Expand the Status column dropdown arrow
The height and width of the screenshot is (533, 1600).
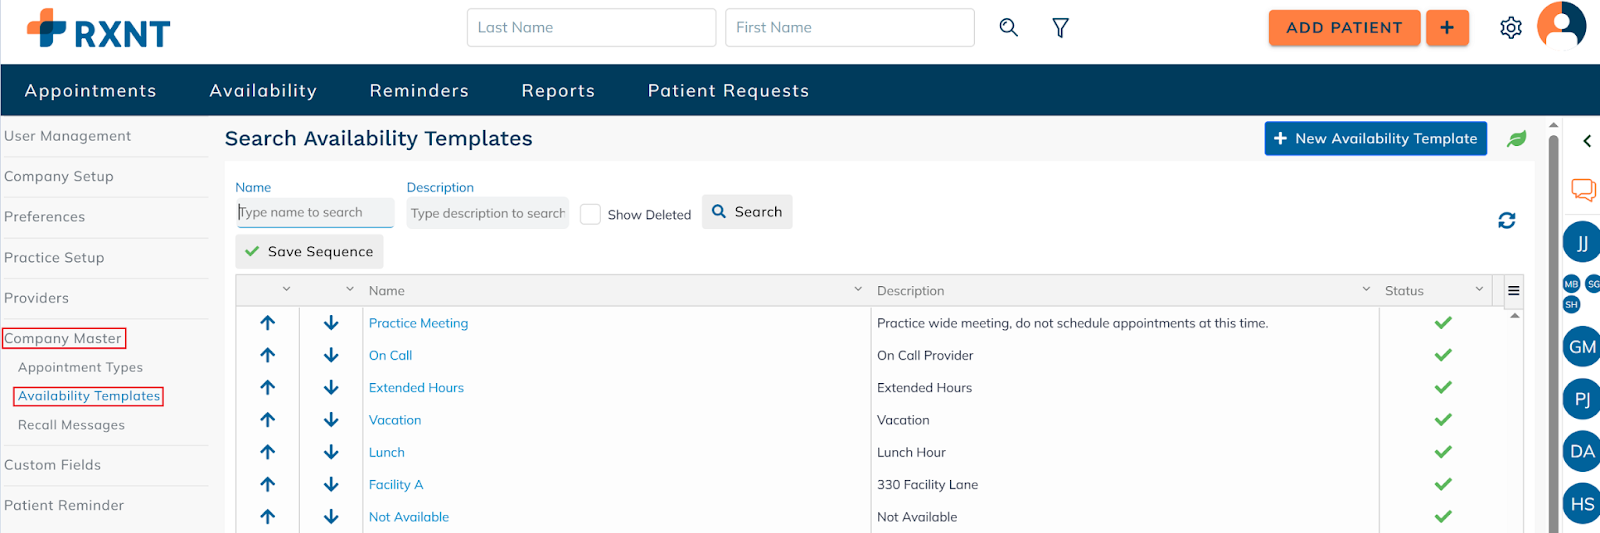pyautogui.click(x=1479, y=290)
